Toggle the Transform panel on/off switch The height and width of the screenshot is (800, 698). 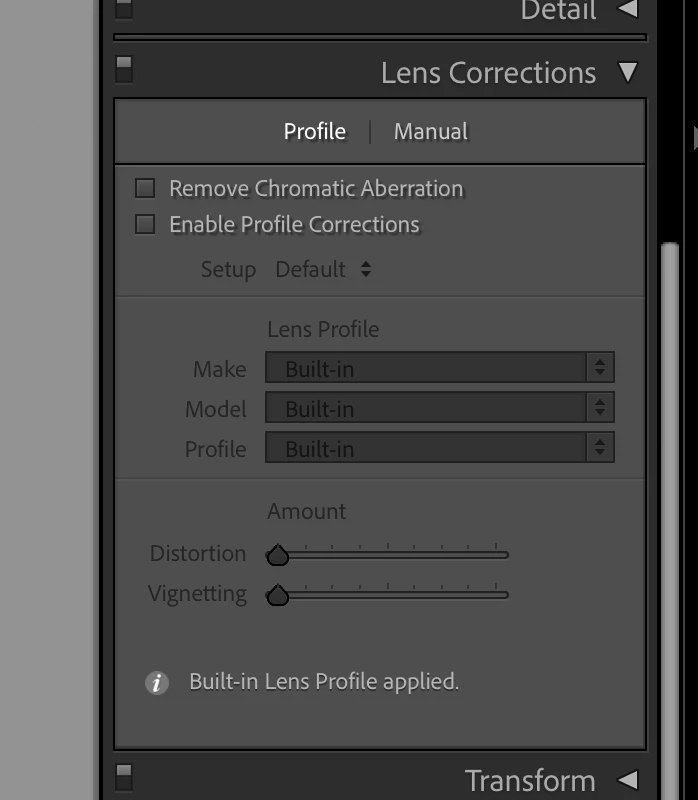(x=124, y=777)
